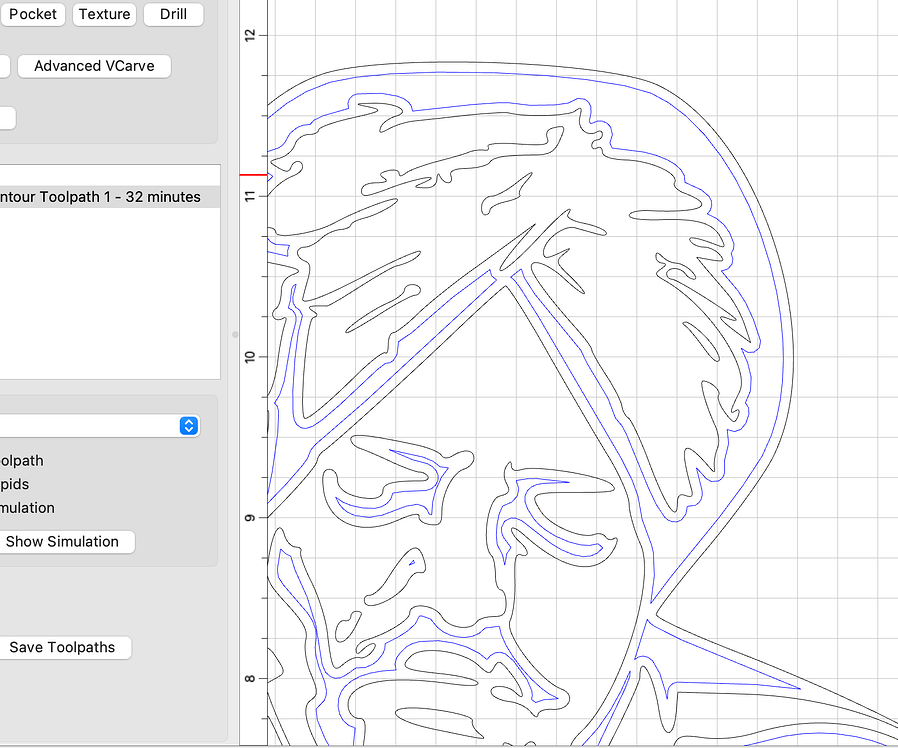Click Show Simulation
Screen dimensions: 898x748
click(67, 541)
